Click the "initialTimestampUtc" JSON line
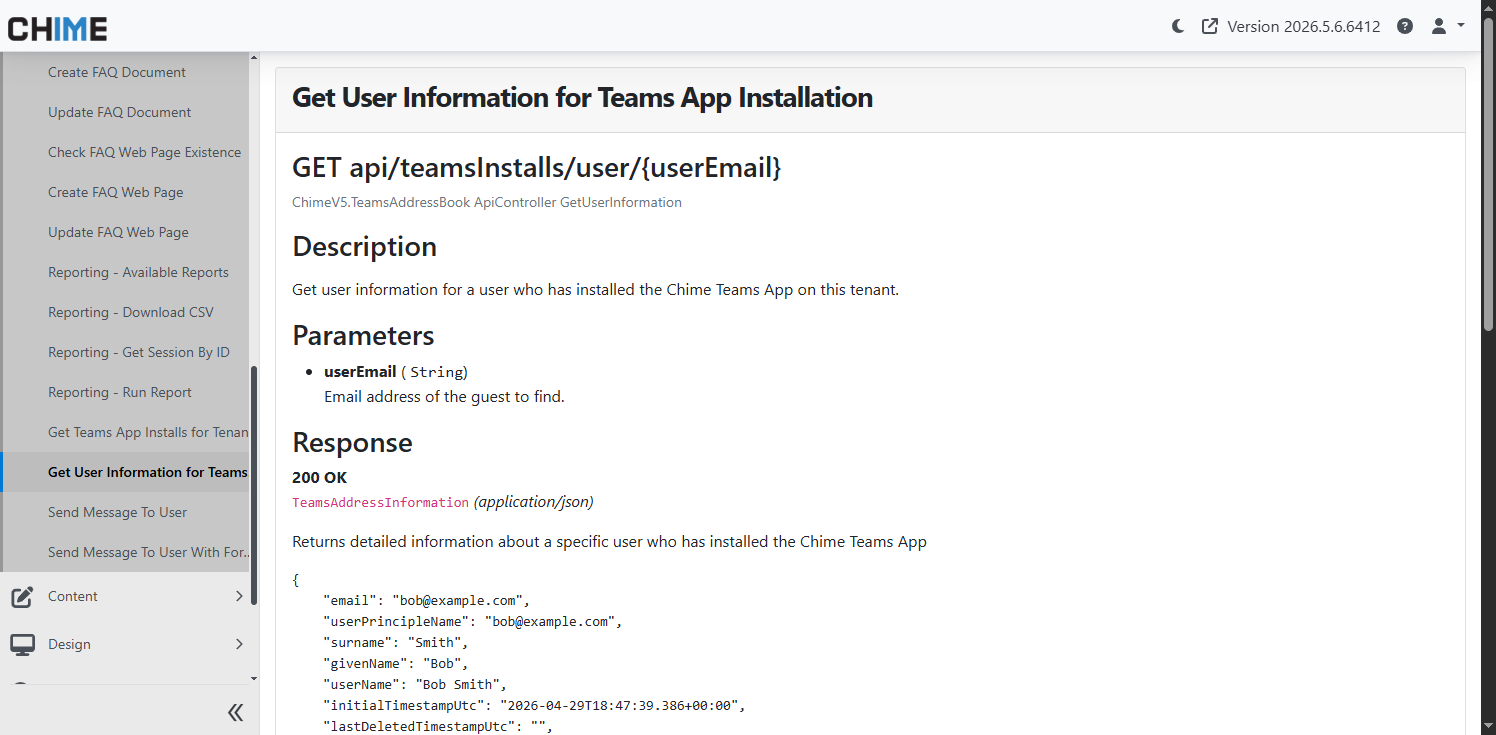Image resolution: width=1496 pixels, height=735 pixels. [x=535, y=706]
